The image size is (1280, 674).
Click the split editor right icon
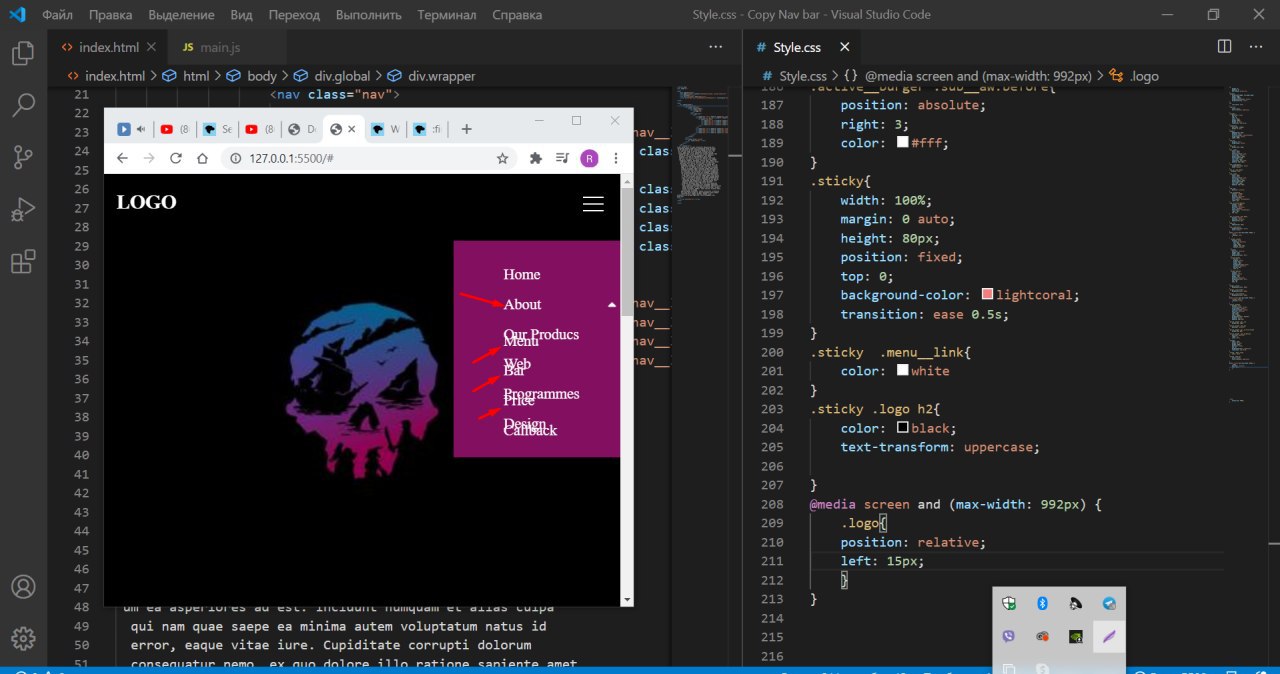1224,47
